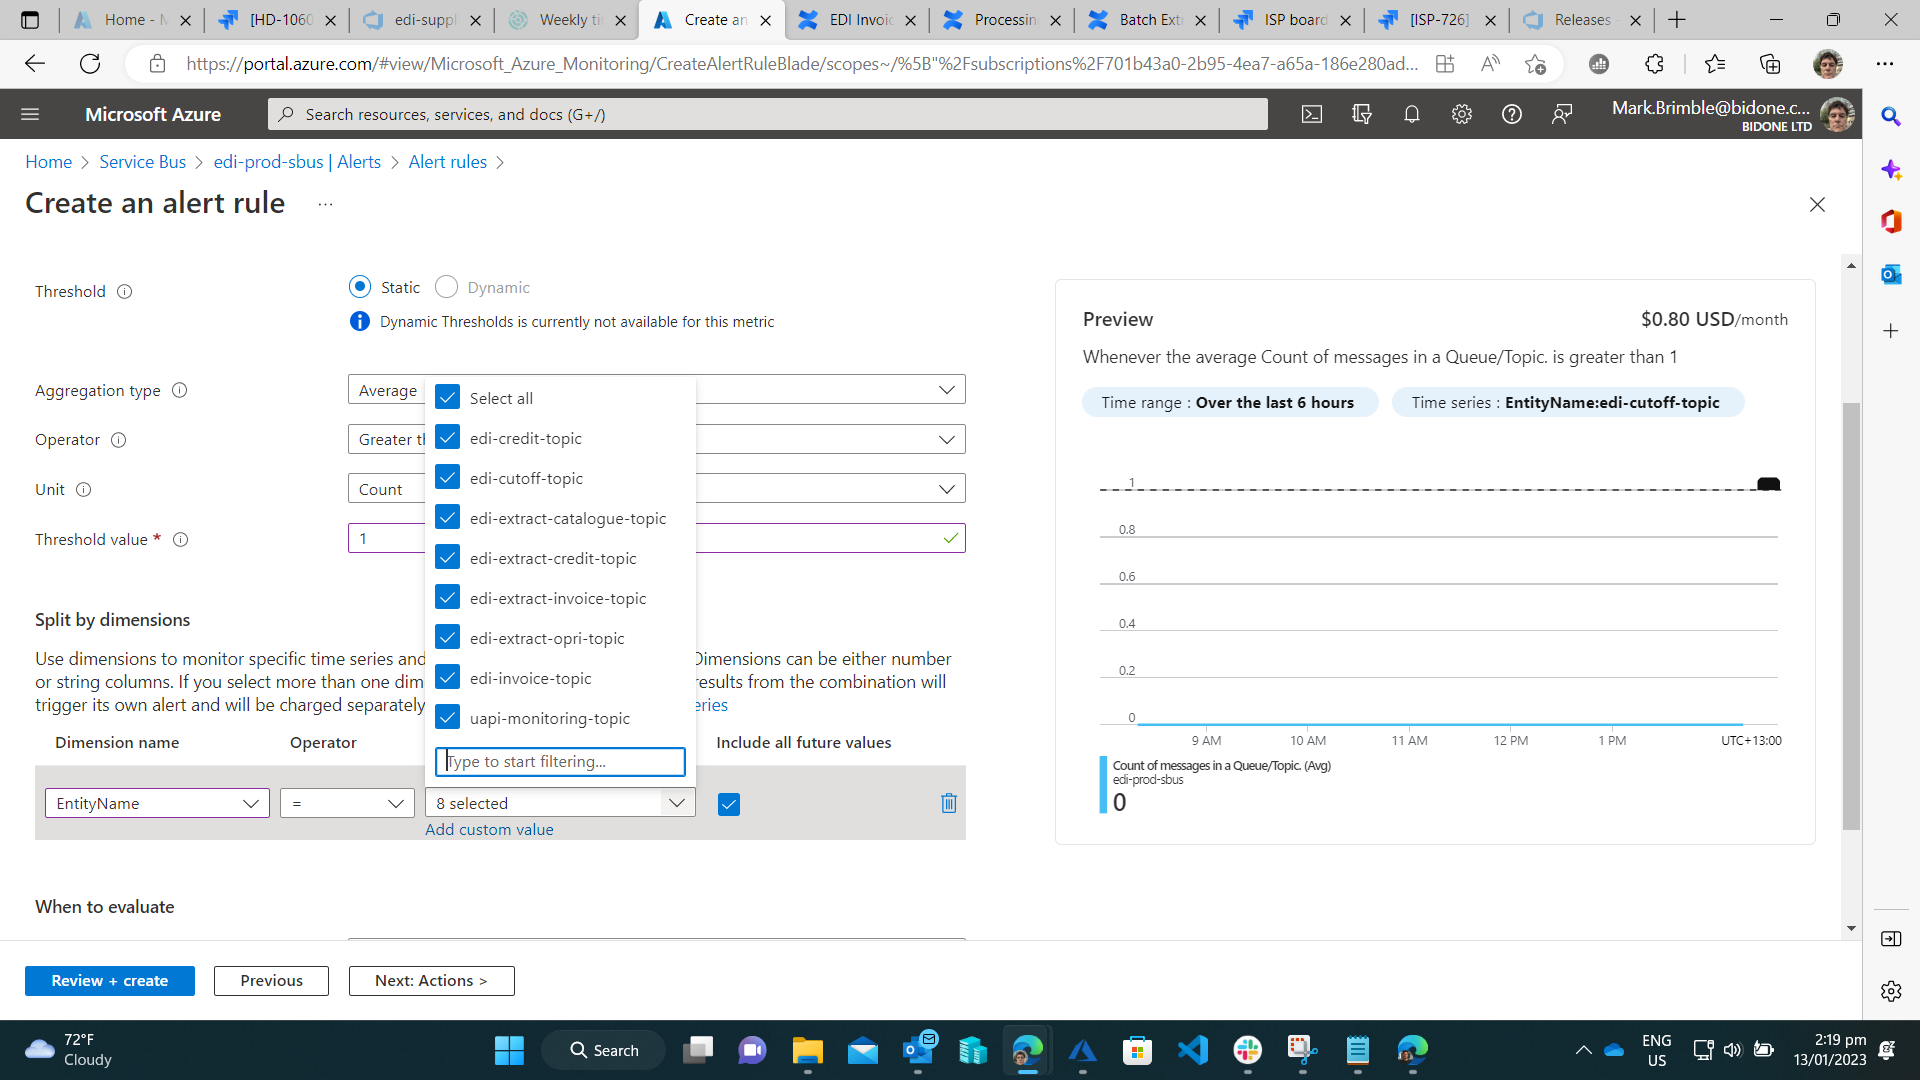The image size is (1920, 1080).
Task: Click Previous button
Action: pyautogui.click(x=271, y=981)
